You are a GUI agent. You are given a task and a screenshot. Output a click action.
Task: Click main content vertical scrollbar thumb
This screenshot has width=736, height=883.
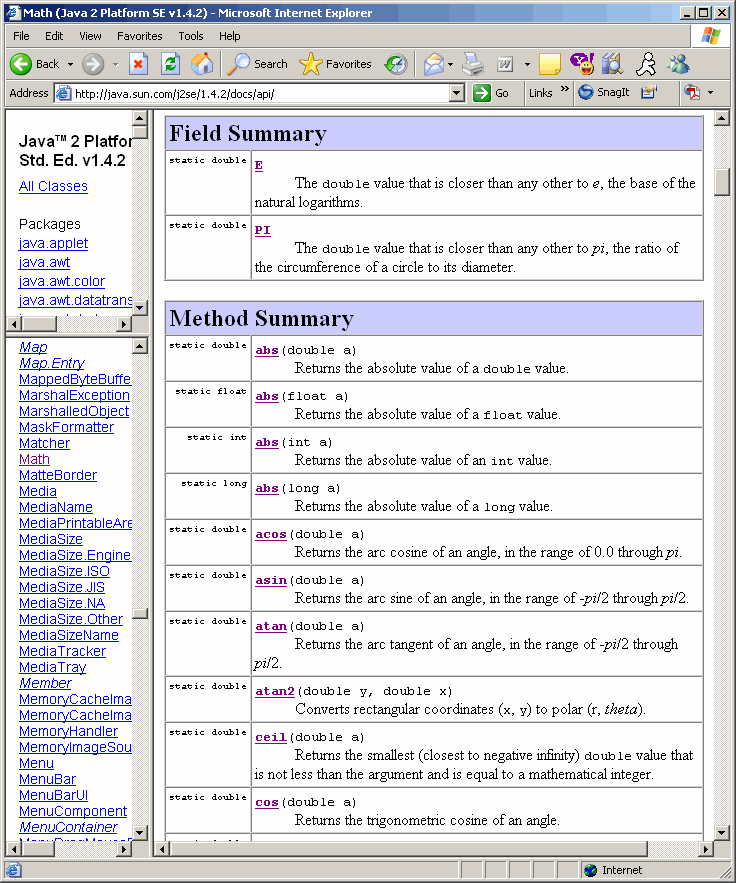tap(721, 181)
